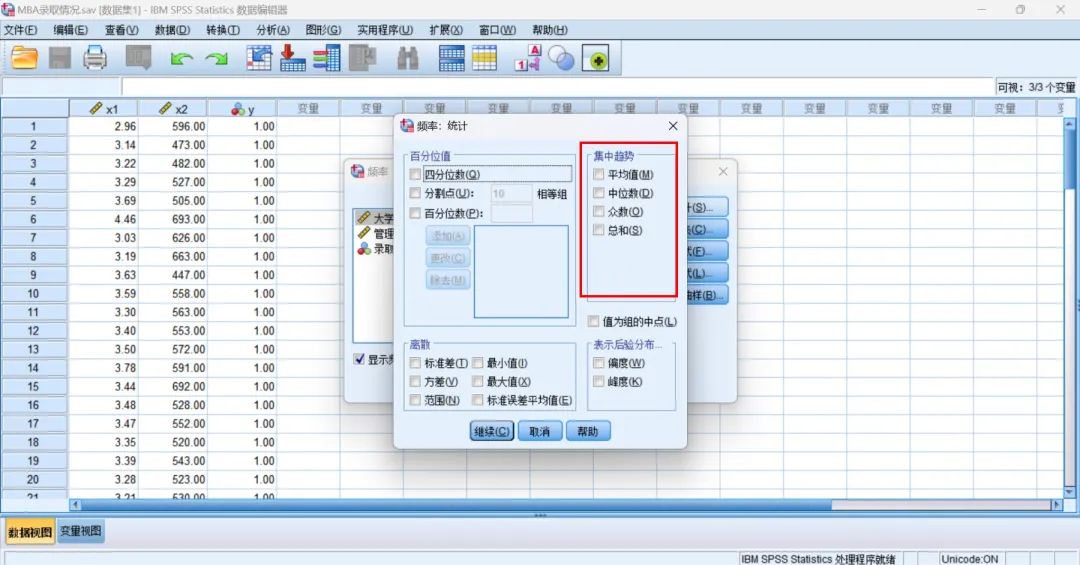The height and width of the screenshot is (565, 1080).
Task: Toggle Value labels toolbar icon
Action: (x=528, y=58)
